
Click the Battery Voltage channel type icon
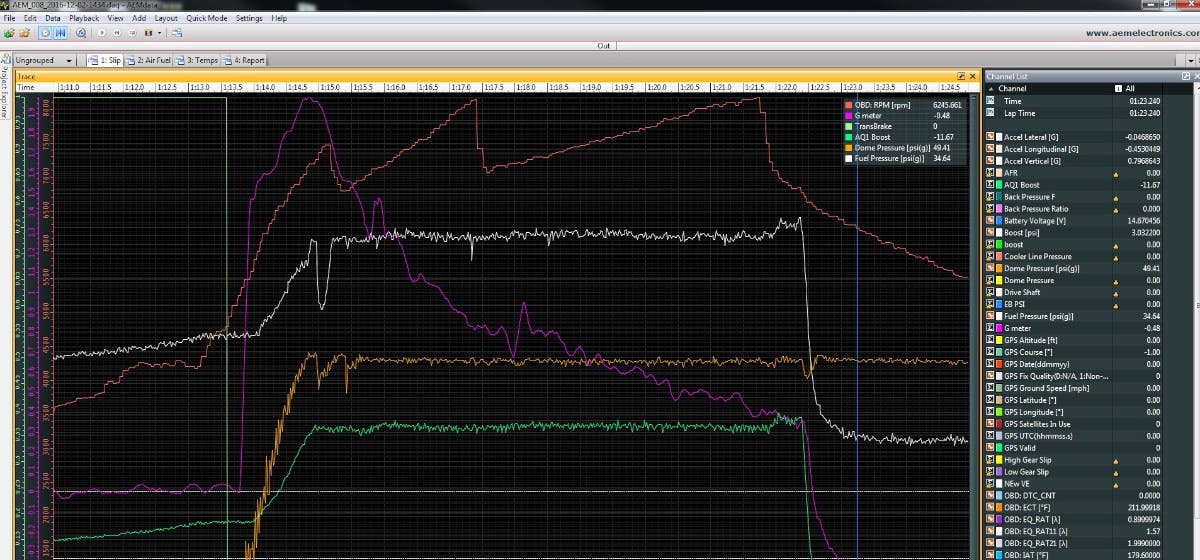point(990,221)
